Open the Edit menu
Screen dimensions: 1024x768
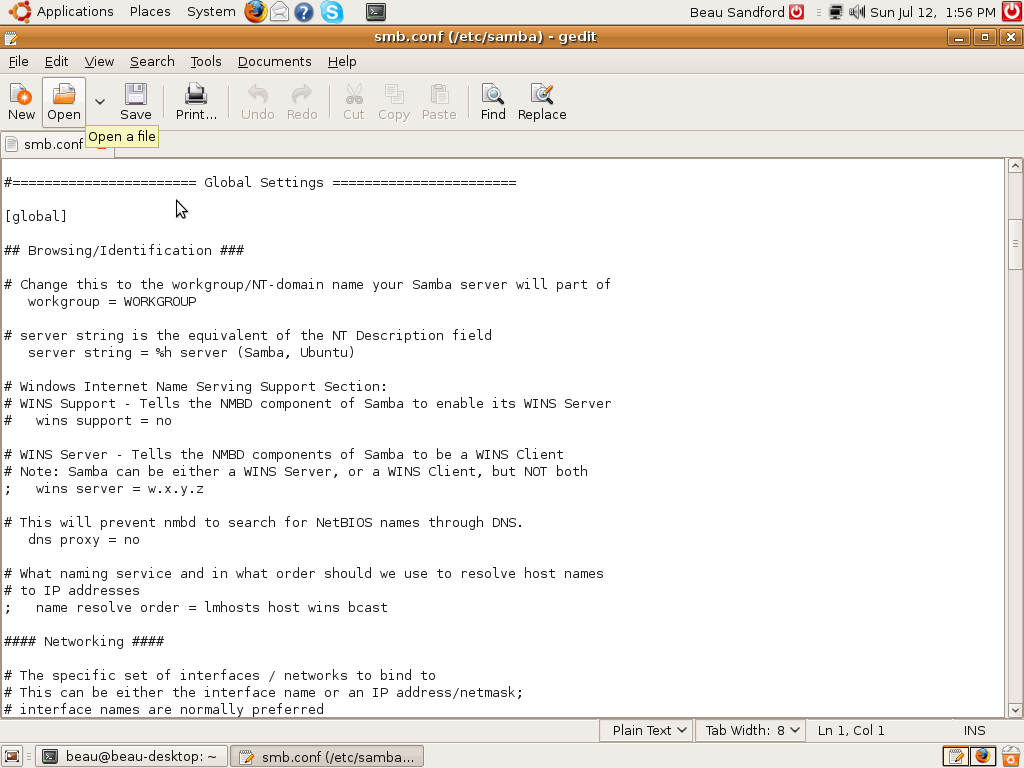coord(56,61)
